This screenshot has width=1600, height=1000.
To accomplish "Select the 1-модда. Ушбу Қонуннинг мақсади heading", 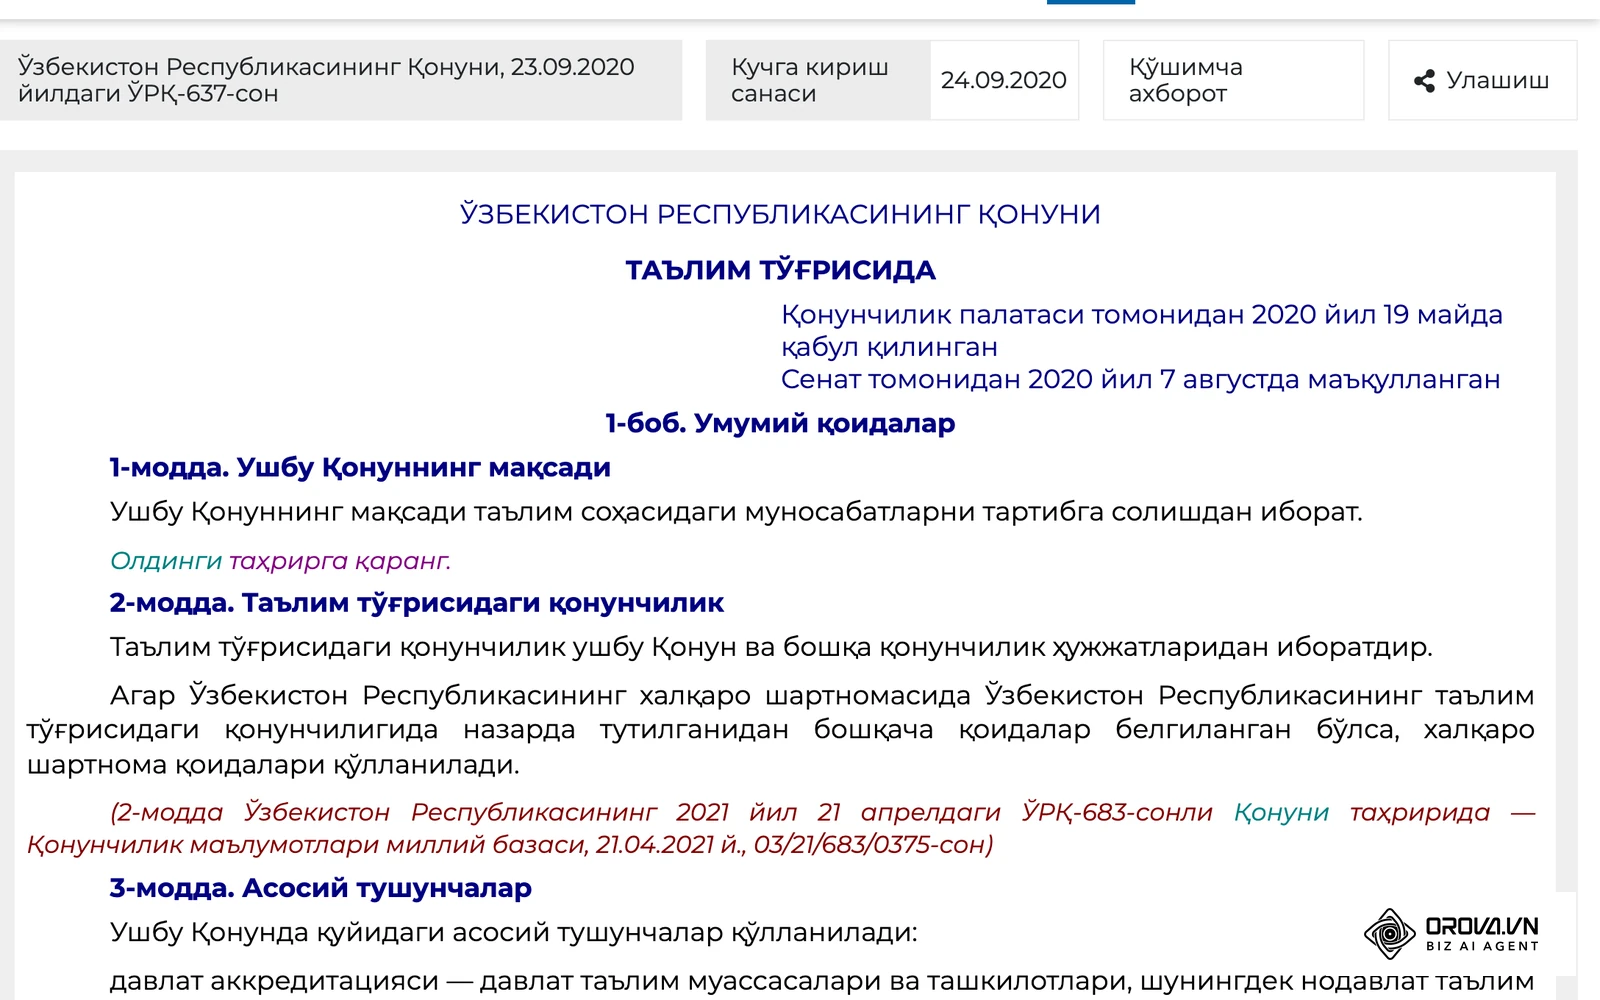I will (360, 467).
